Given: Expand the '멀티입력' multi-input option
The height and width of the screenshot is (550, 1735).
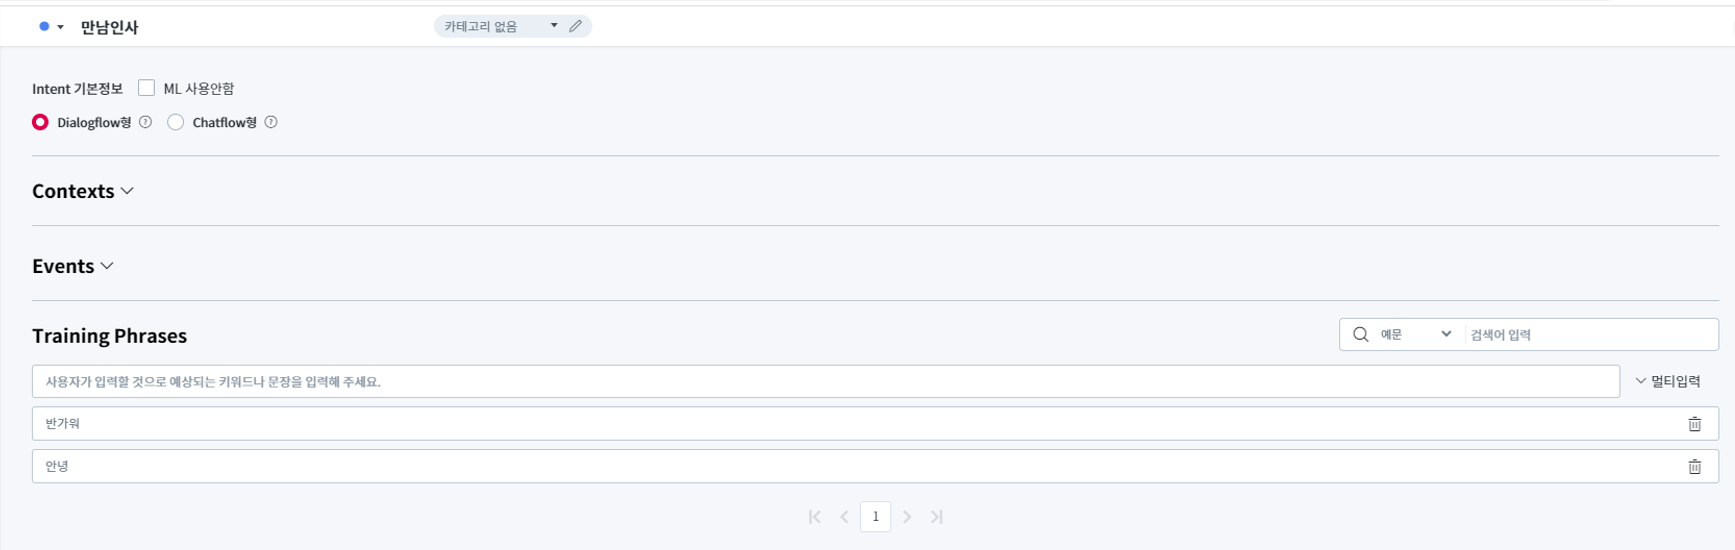Looking at the screenshot, I should point(1667,381).
